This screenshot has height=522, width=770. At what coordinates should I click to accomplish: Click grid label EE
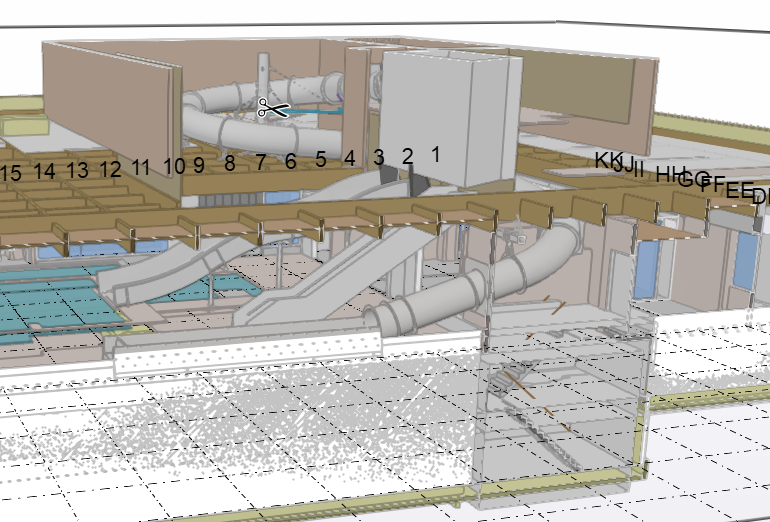(738, 190)
